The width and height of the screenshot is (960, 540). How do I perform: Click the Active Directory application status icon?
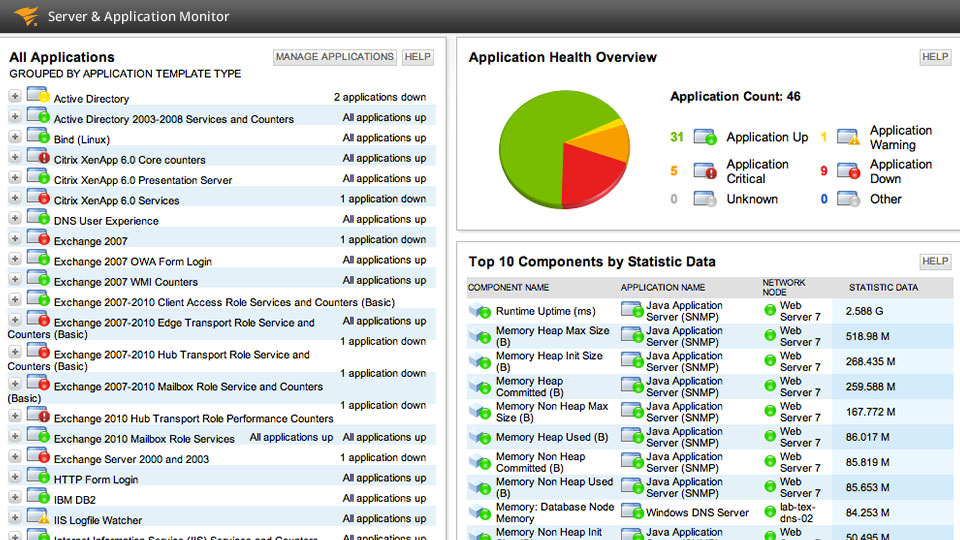point(38,95)
